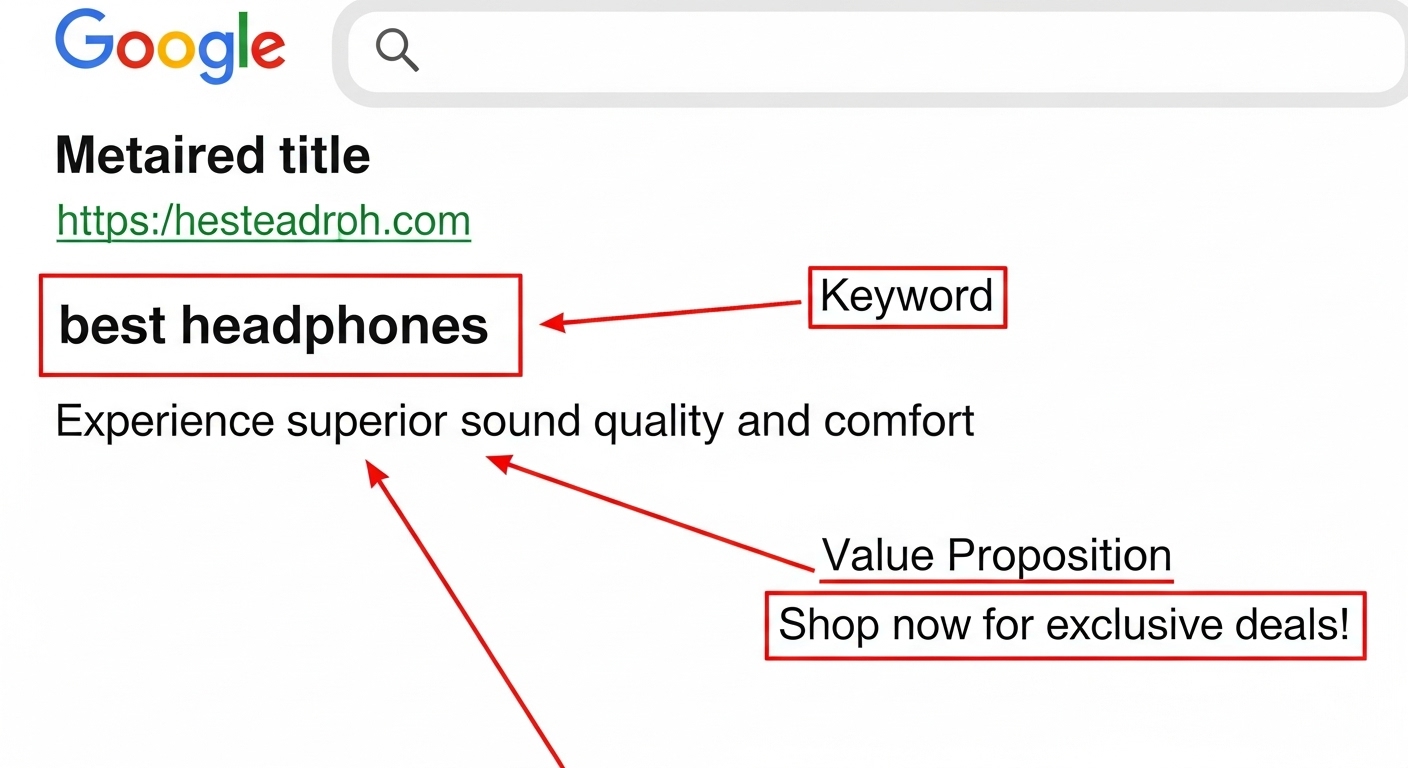
Task: Open the Metaired title result heading
Action: coord(213,156)
